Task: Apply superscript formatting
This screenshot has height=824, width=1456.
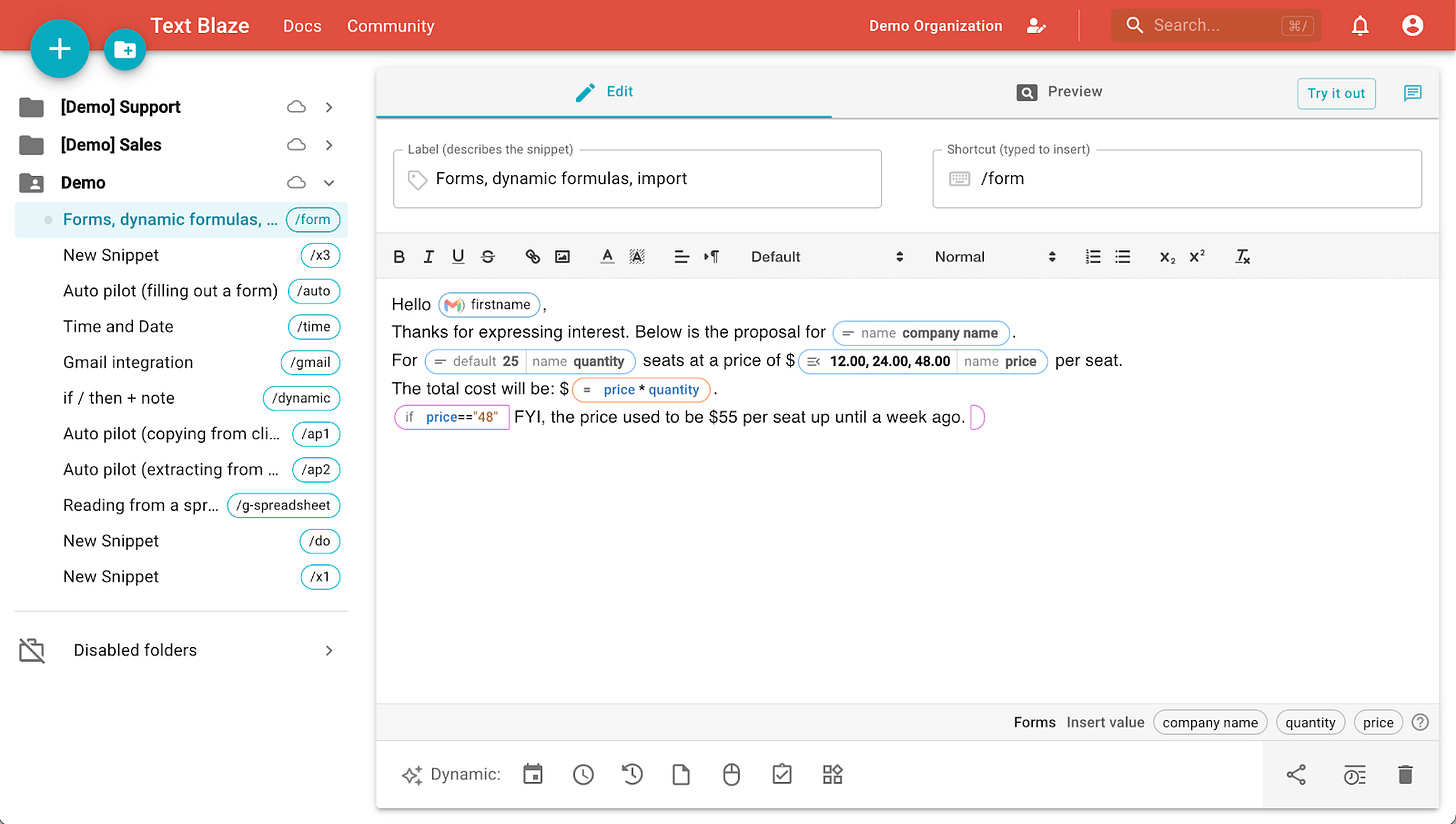Action: tap(1197, 257)
